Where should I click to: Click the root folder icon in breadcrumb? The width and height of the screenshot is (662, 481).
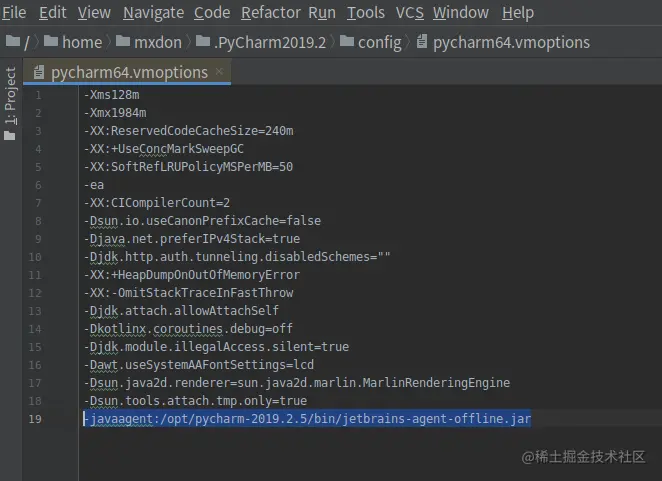pyautogui.click(x=13, y=41)
